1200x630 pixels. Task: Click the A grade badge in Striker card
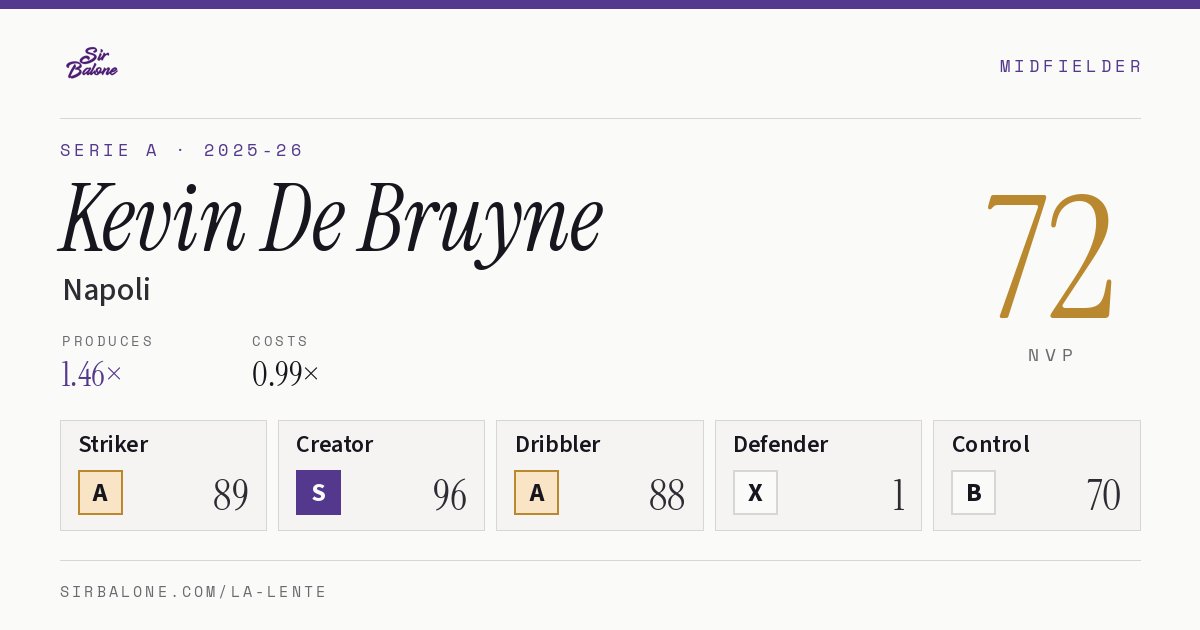tap(100, 492)
